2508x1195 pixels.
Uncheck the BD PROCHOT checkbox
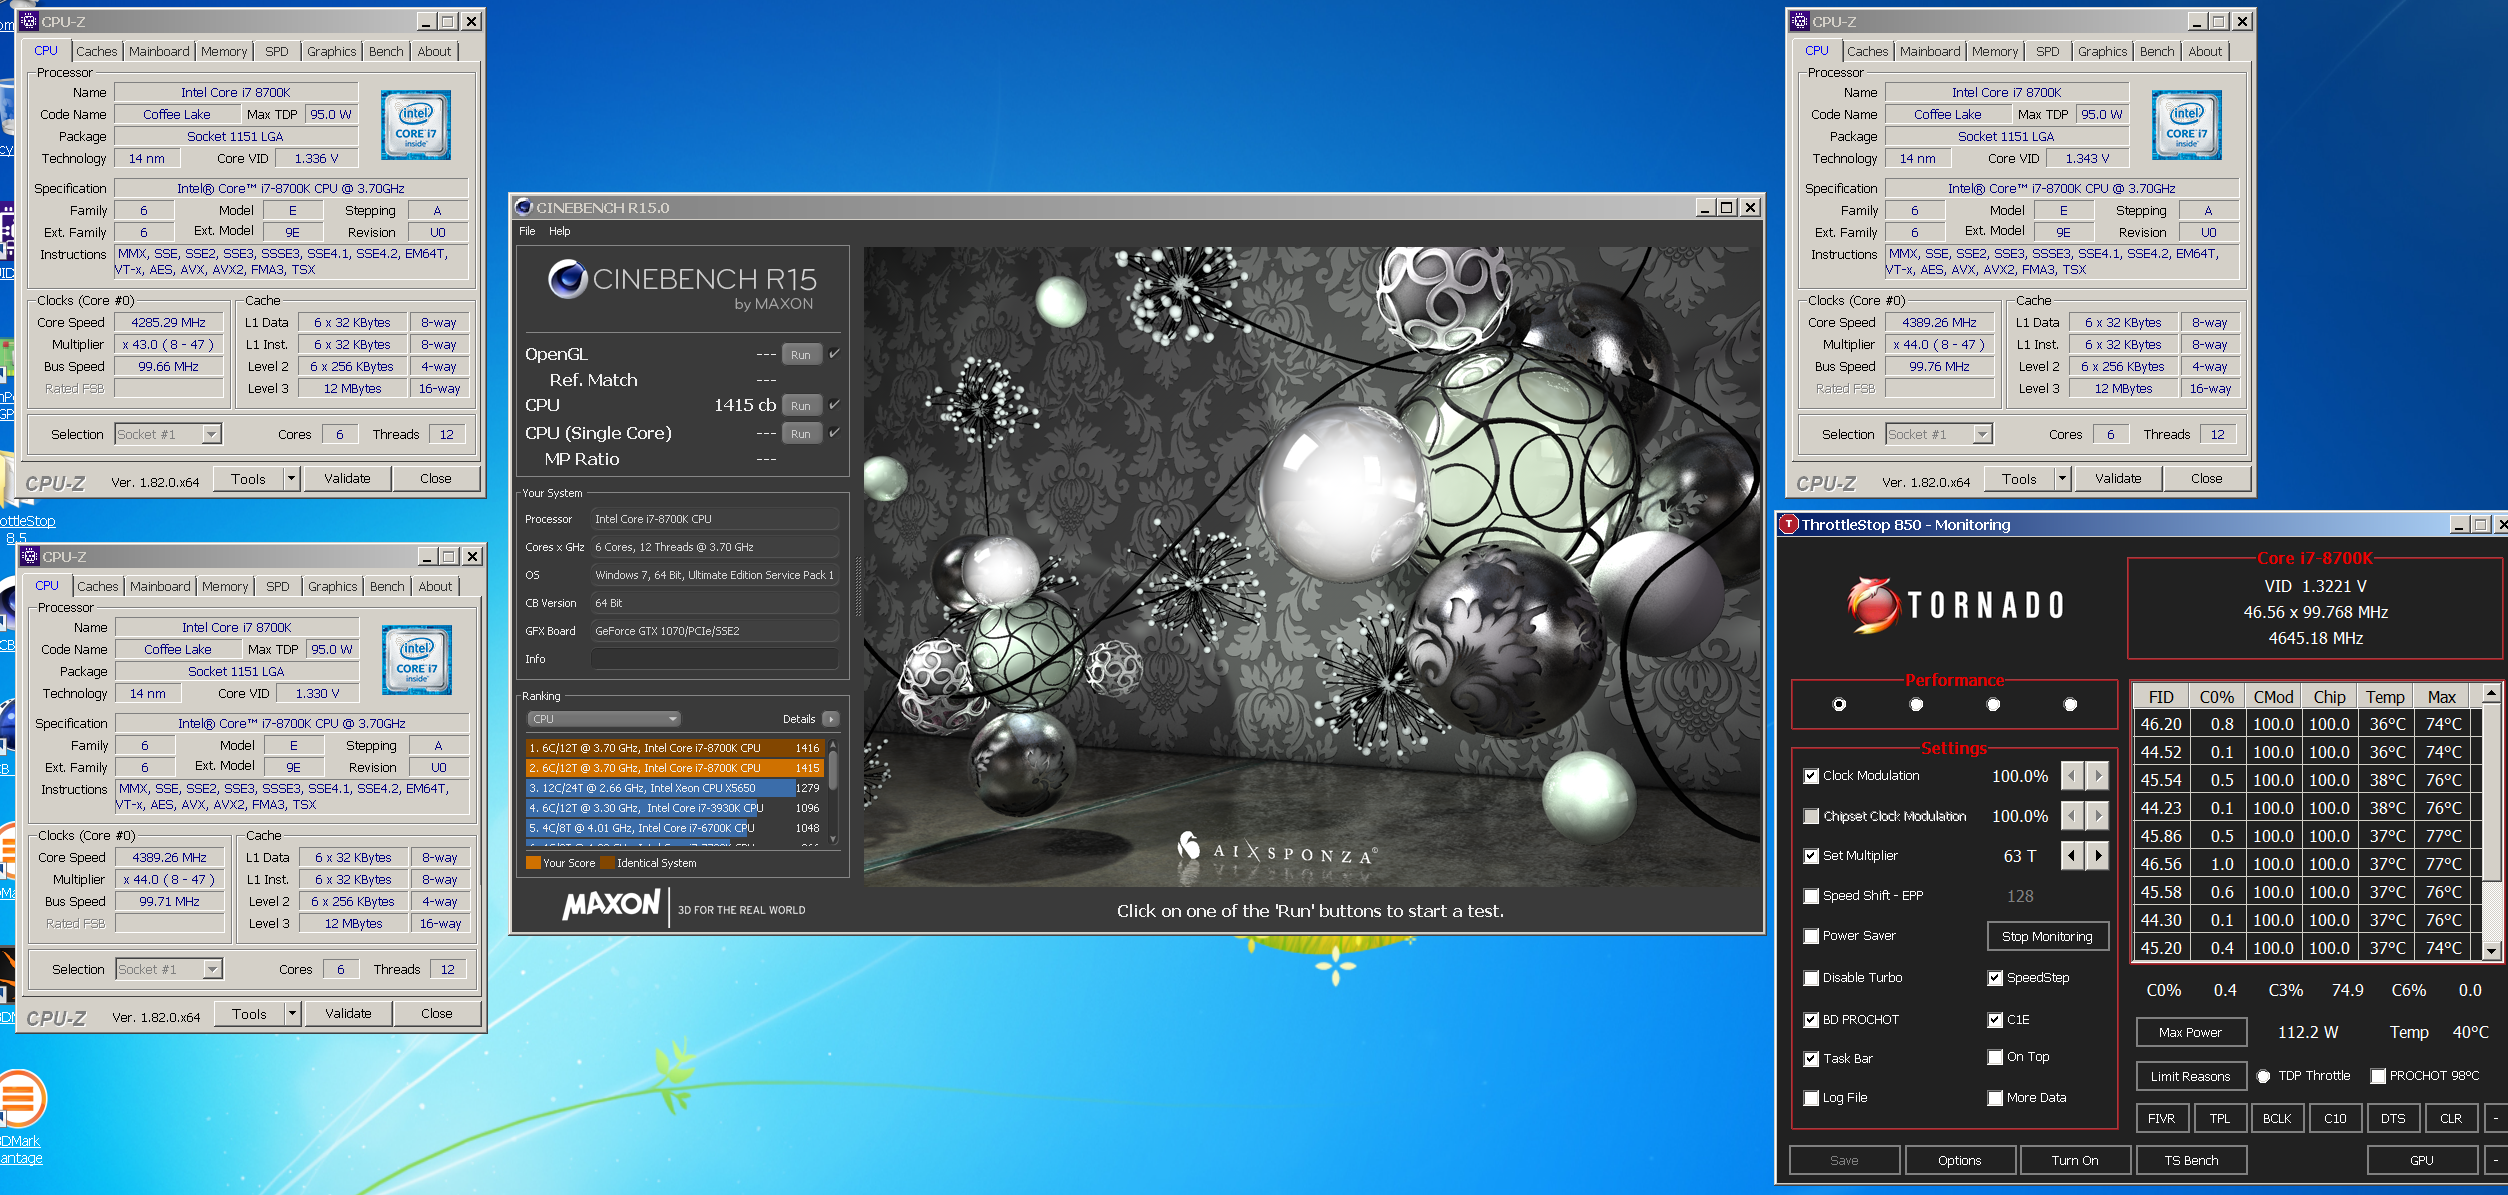[1811, 1020]
